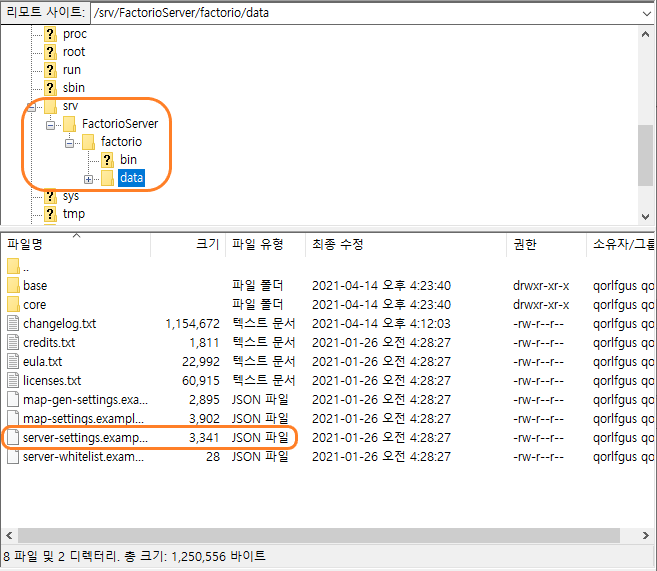
Task: Sort by 파일명 column header
Action: click(x=76, y=244)
